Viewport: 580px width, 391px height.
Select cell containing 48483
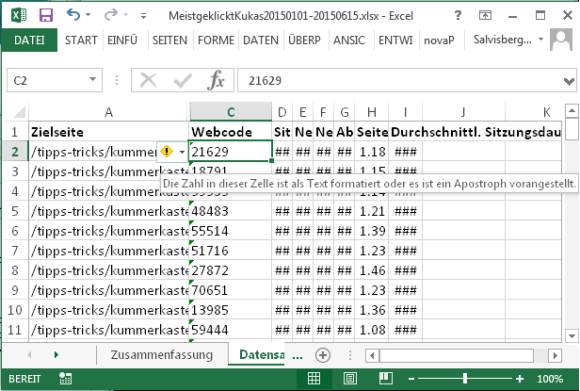231,211
